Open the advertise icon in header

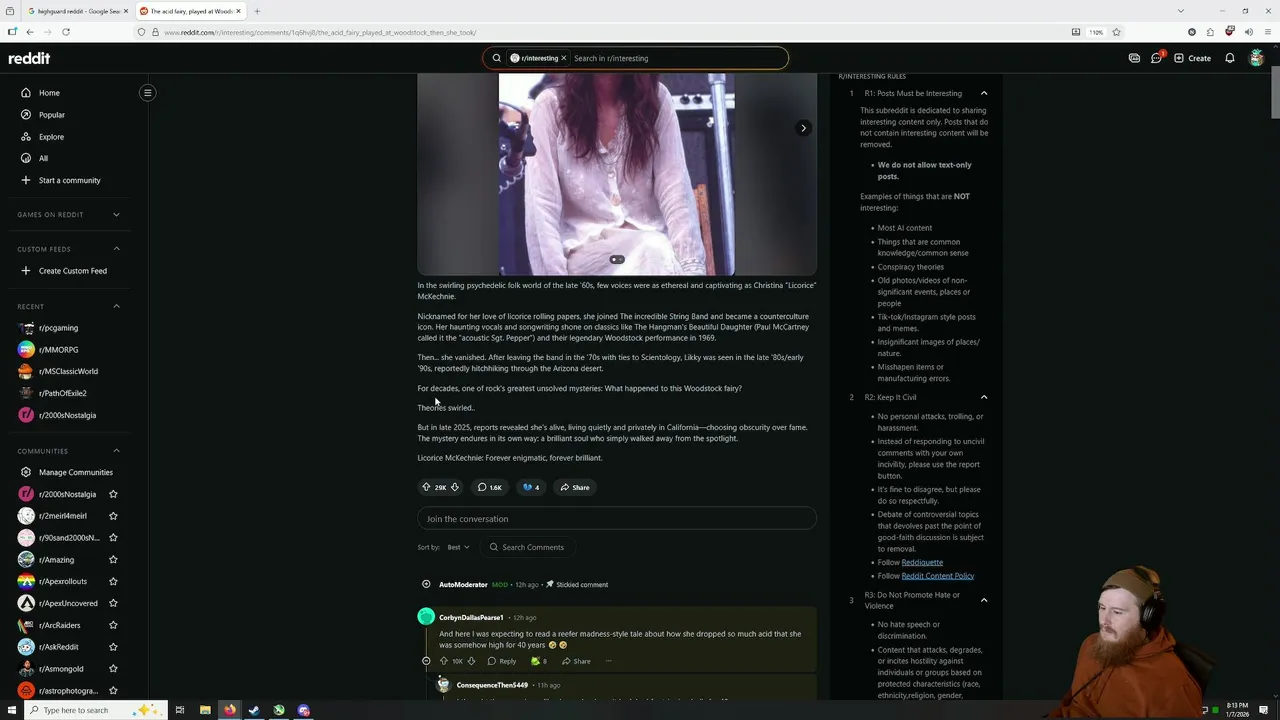click(1134, 58)
